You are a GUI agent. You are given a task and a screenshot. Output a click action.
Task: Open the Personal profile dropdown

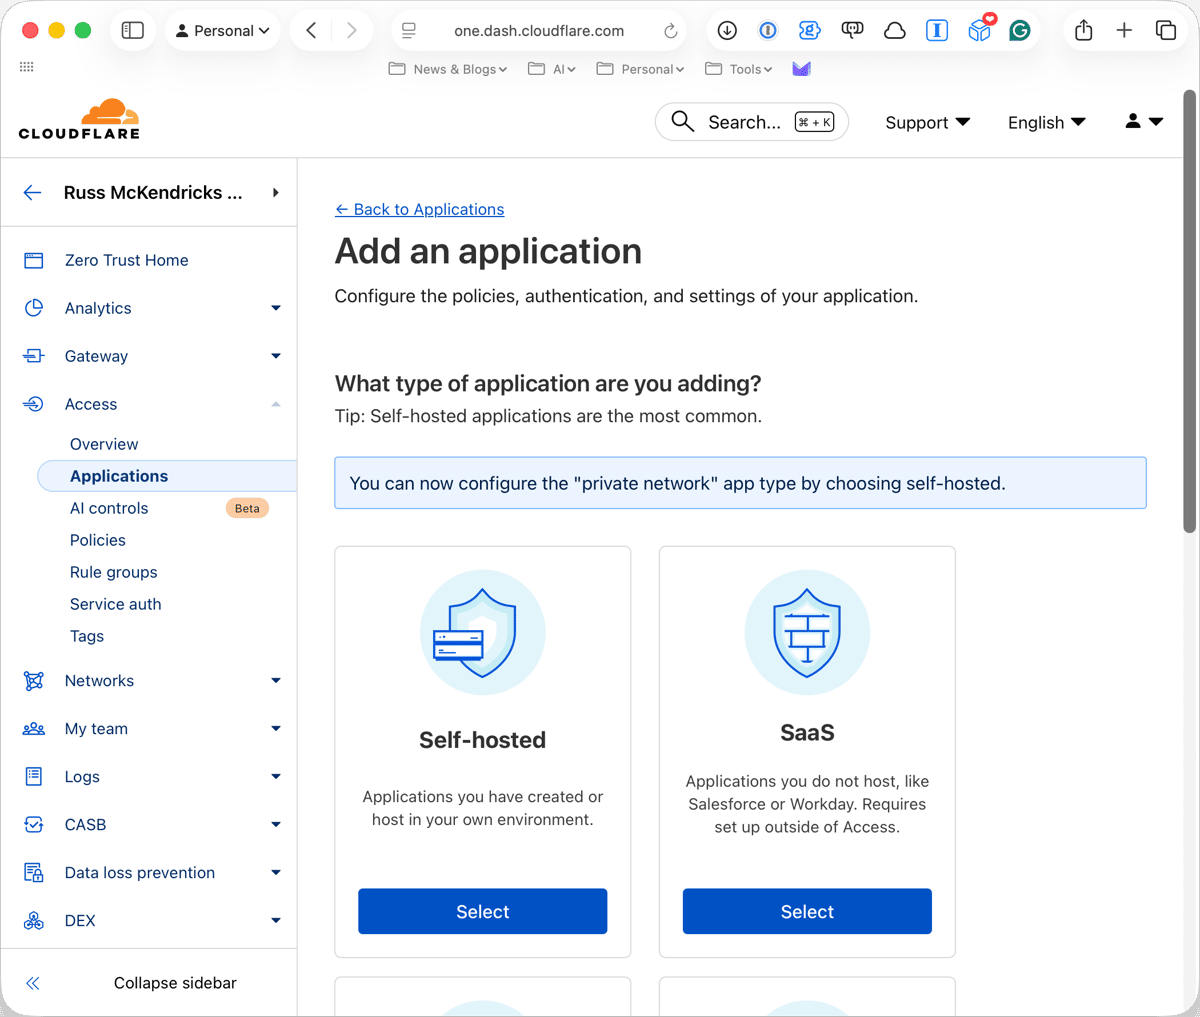(x=222, y=30)
